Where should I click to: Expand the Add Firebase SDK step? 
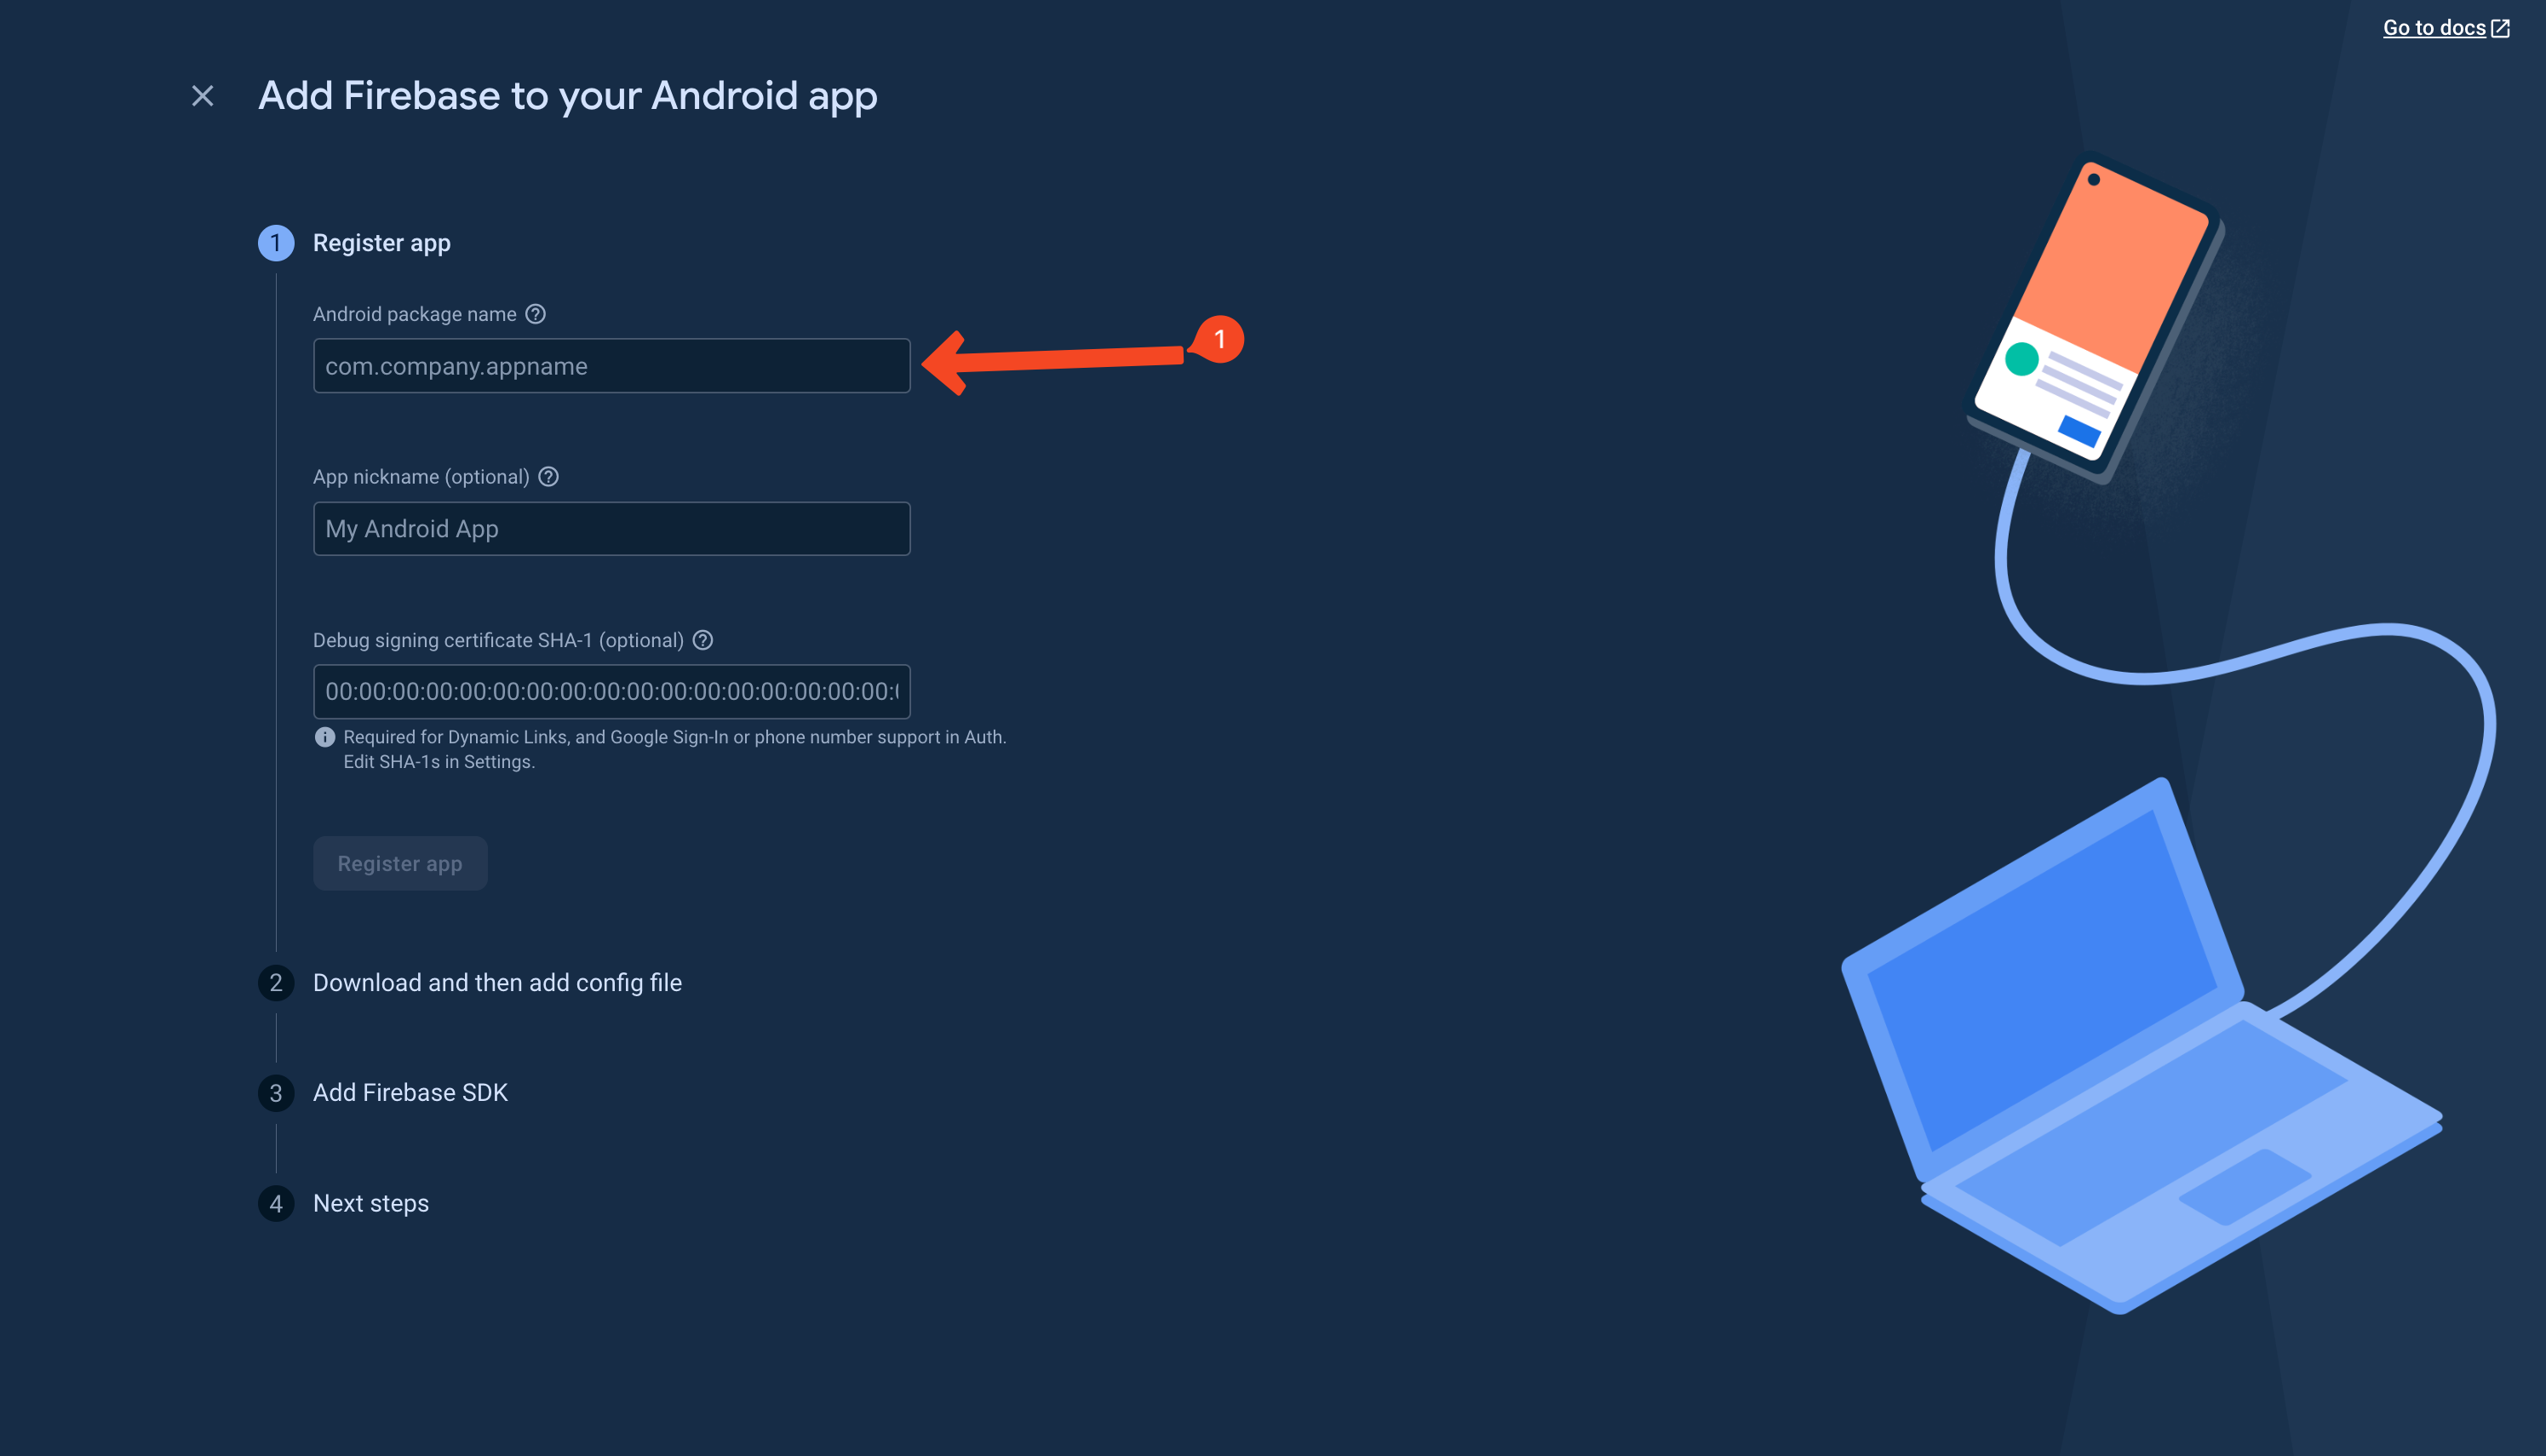coord(410,1093)
